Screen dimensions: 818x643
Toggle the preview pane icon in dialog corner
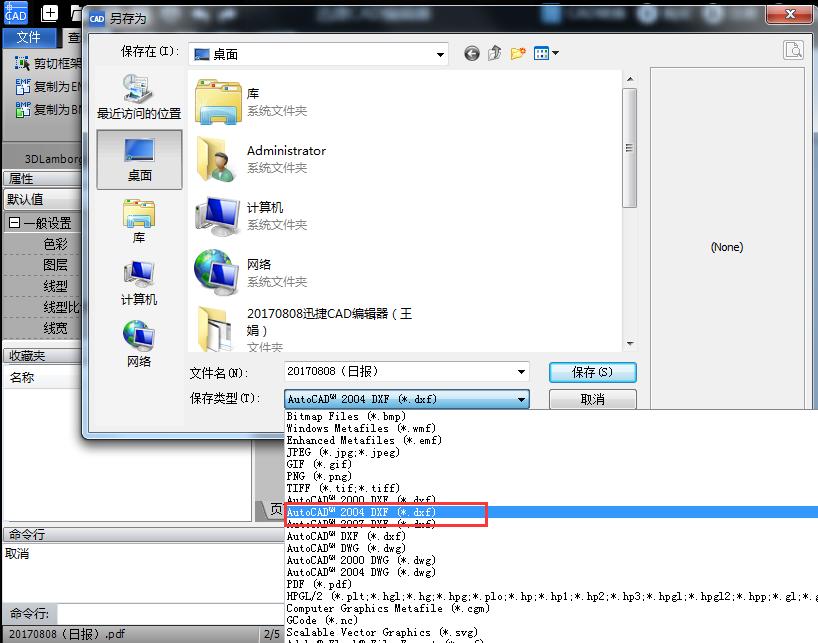click(793, 48)
